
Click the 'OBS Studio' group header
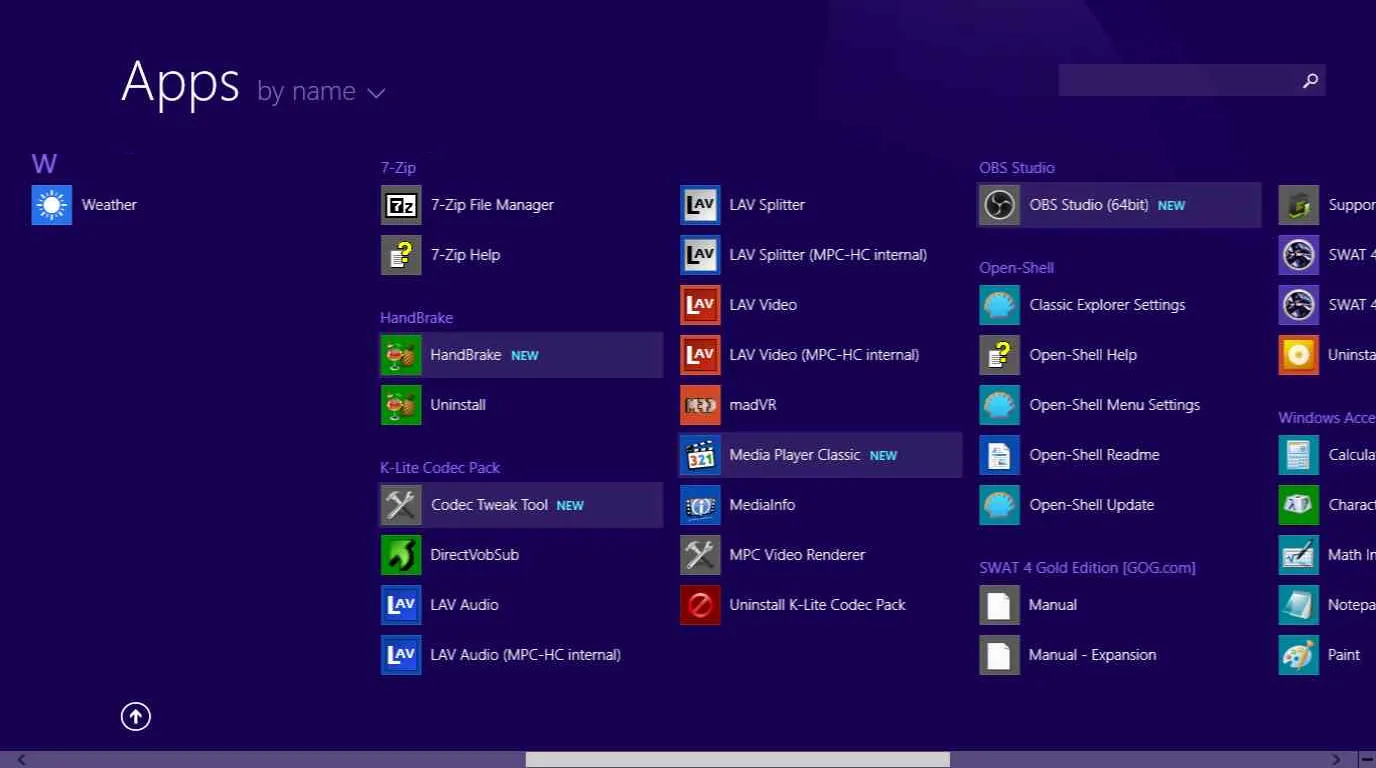coord(1017,168)
